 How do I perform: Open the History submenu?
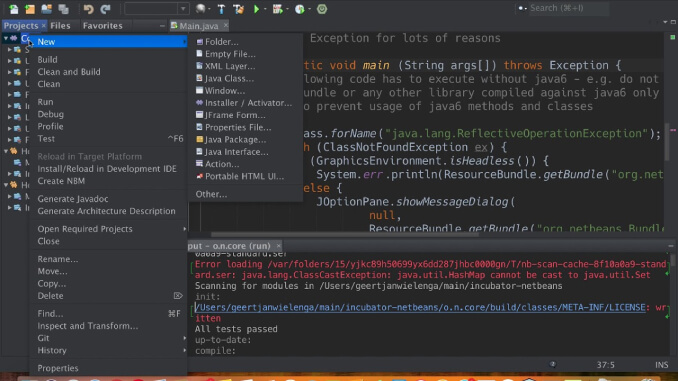point(108,350)
